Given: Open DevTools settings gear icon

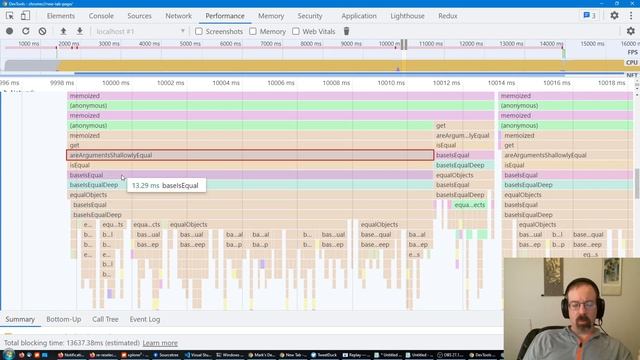Looking at the screenshot, I should (614, 16).
